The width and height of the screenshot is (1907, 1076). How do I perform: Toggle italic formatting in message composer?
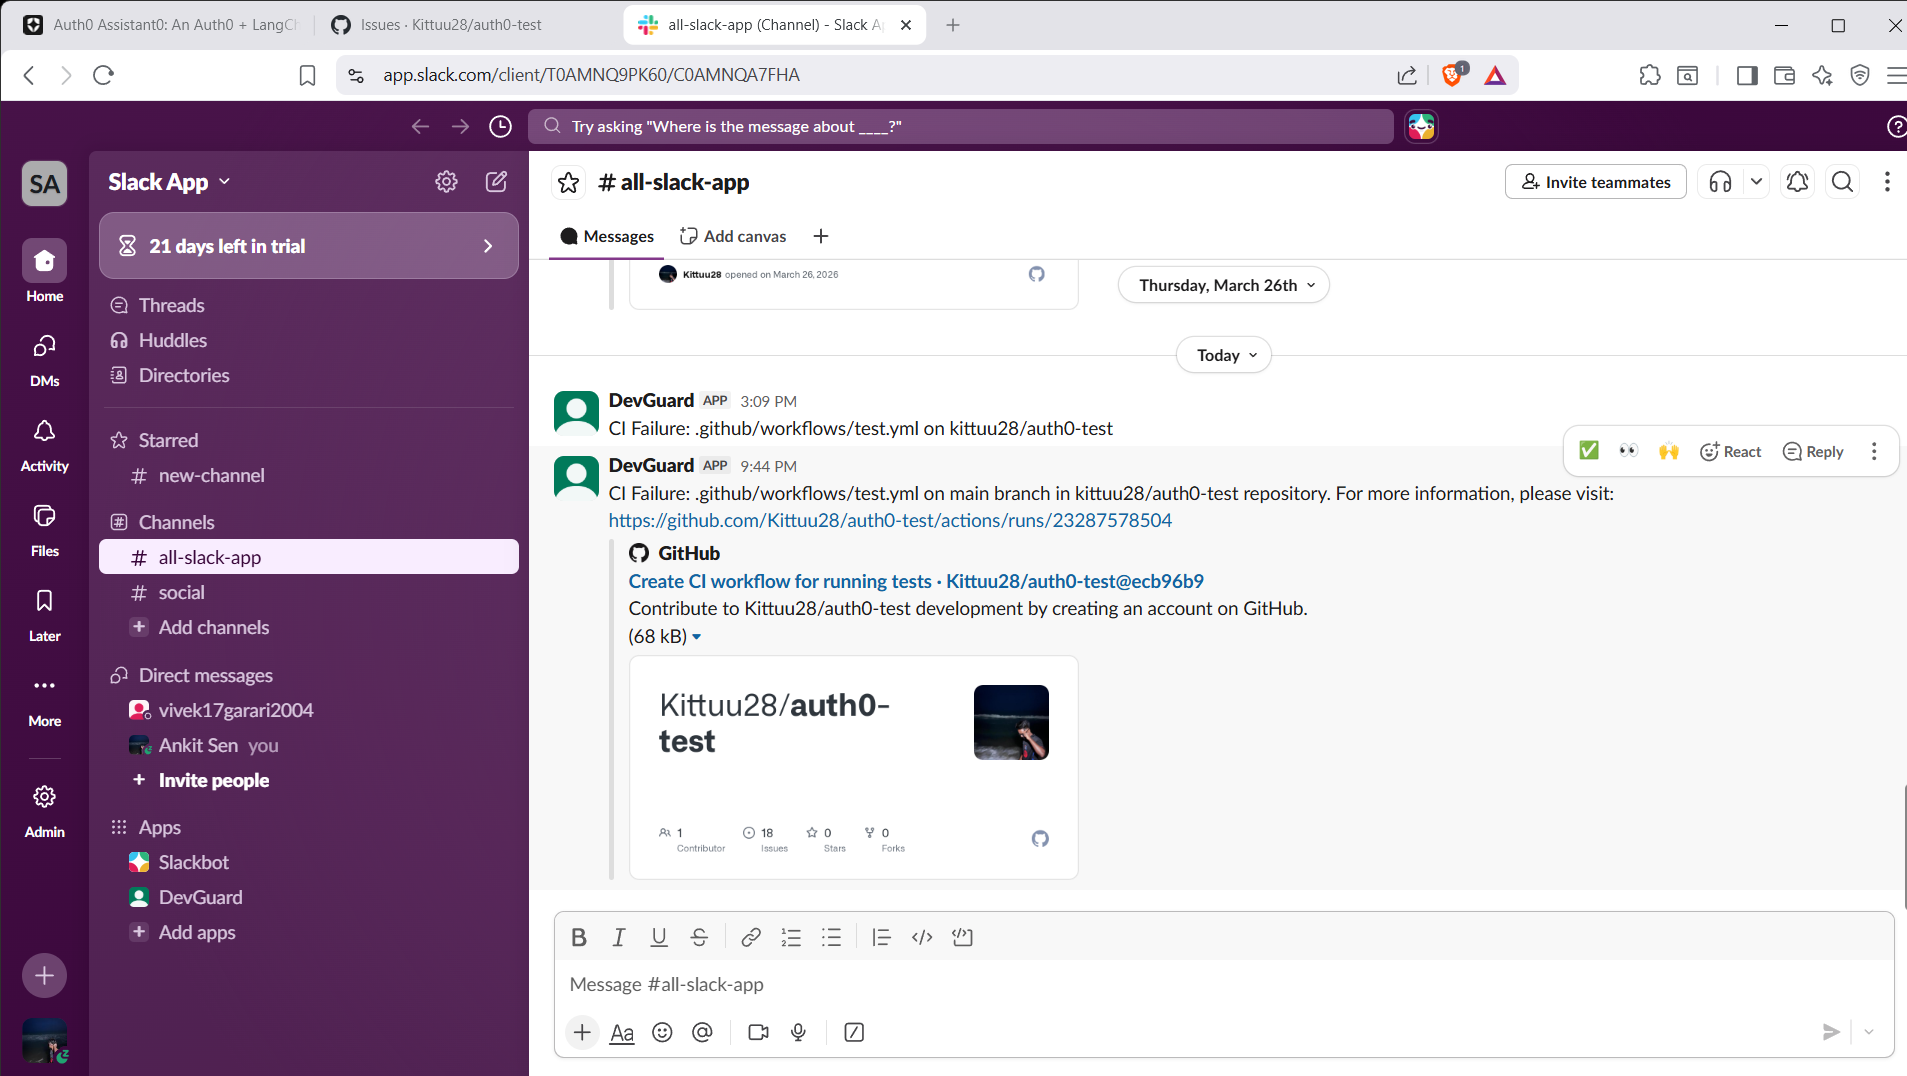(x=619, y=937)
